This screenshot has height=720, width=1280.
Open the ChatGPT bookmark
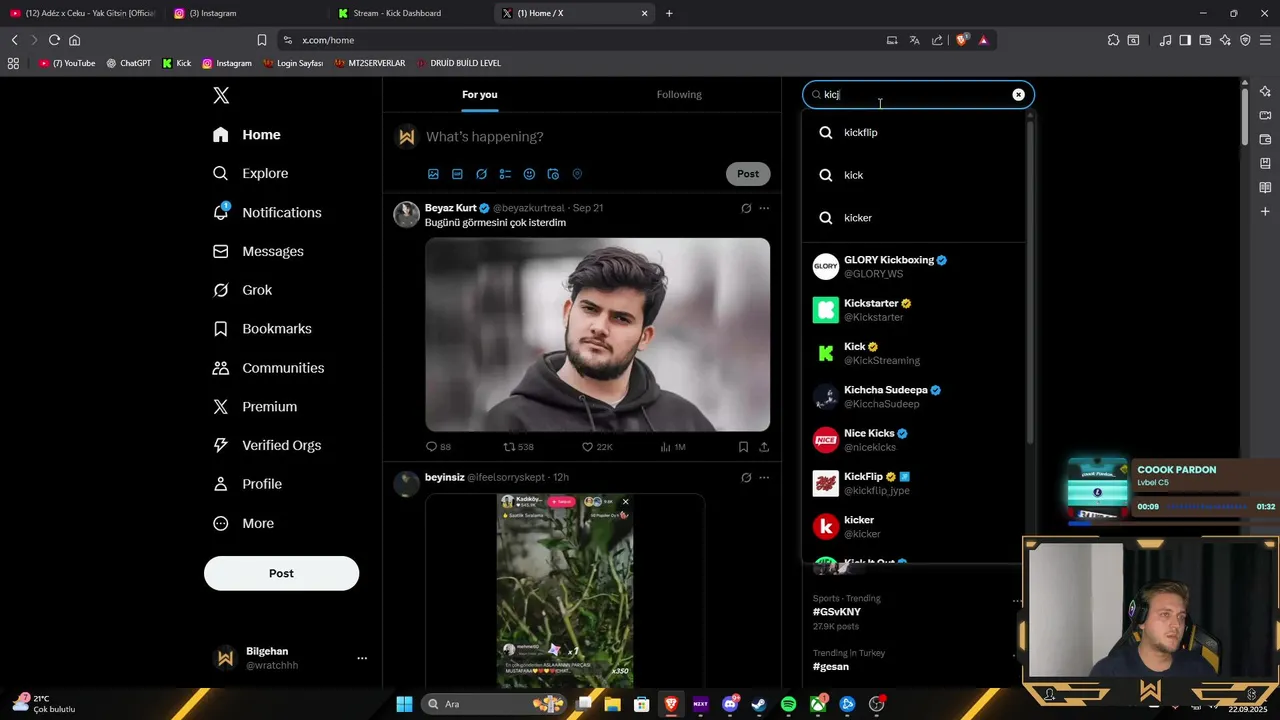129,63
